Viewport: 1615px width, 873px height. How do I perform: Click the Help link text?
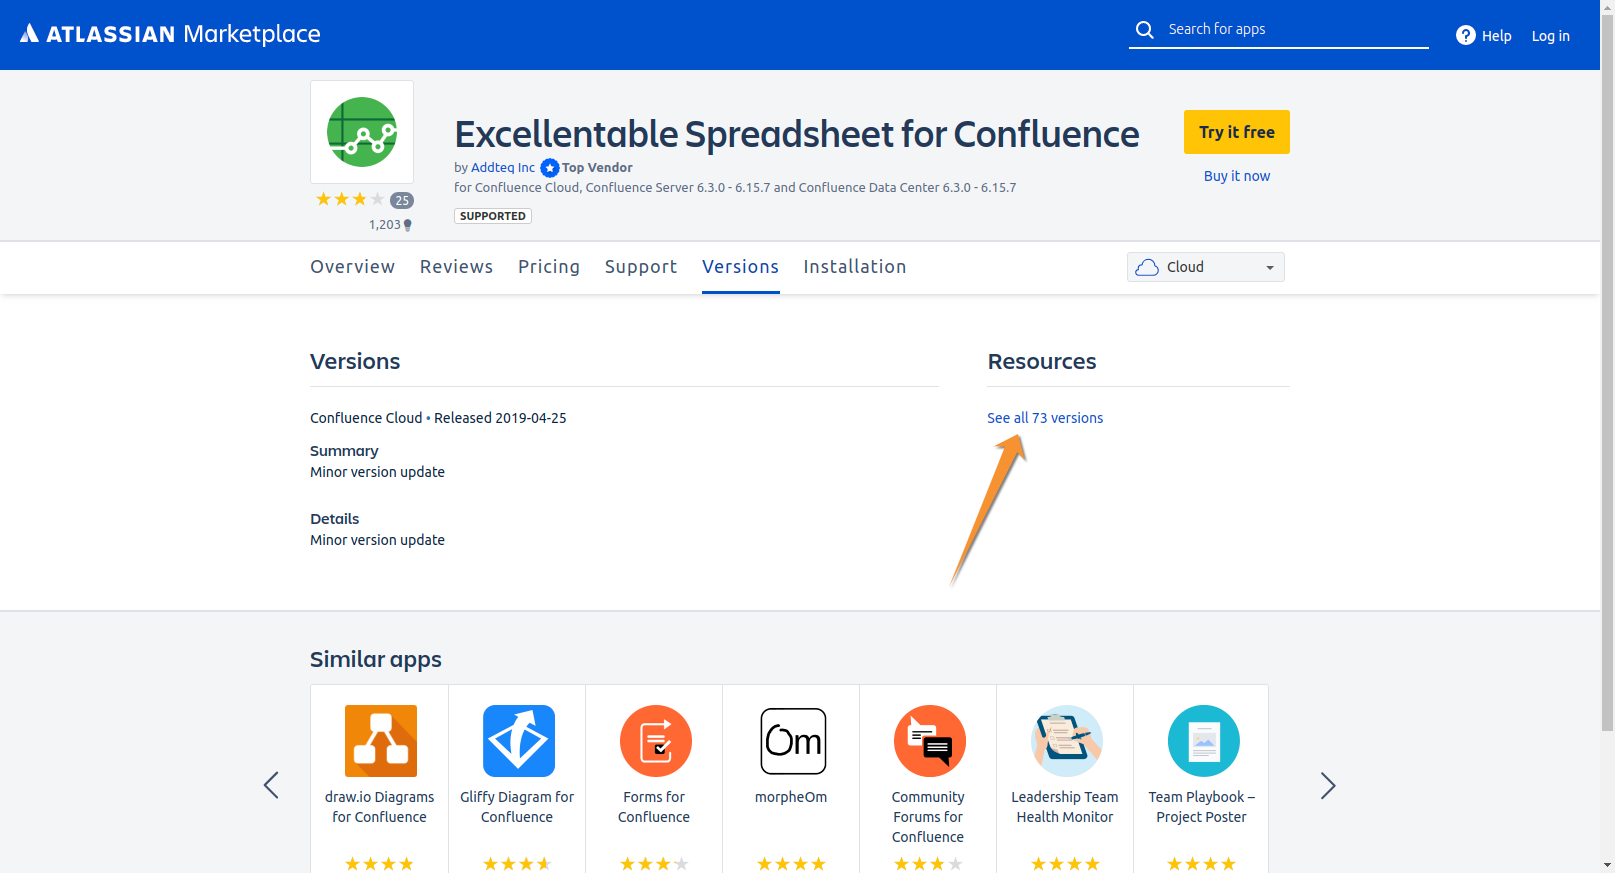pyautogui.click(x=1497, y=36)
